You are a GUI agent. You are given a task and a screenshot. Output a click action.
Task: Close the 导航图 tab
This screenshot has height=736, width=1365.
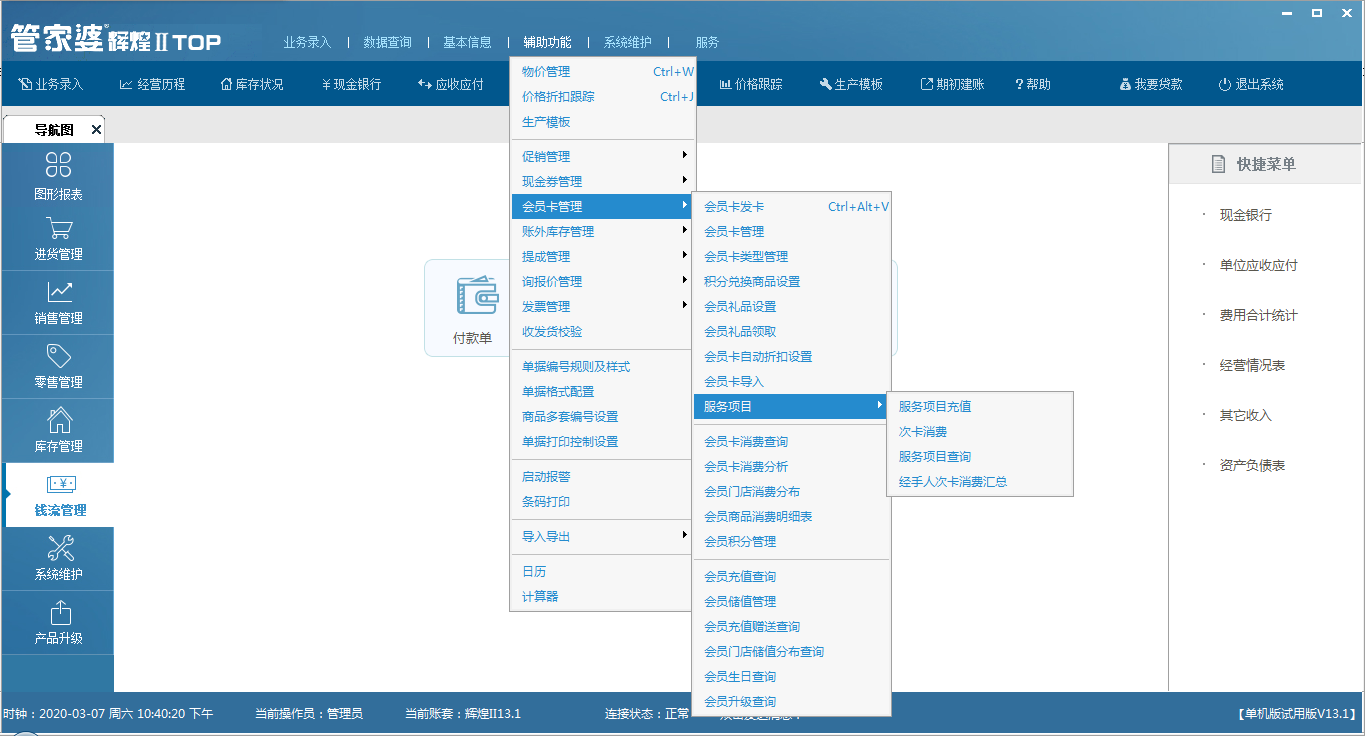(x=96, y=130)
